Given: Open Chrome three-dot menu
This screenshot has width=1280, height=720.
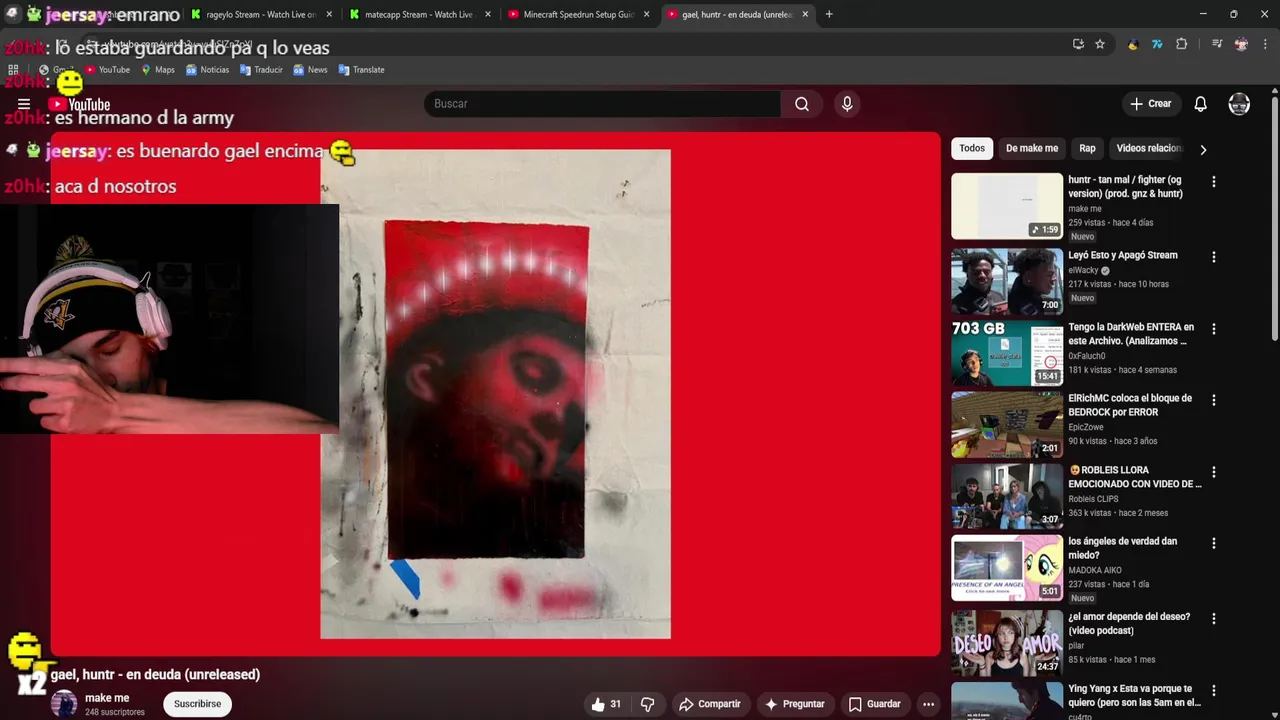Looking at the screenshot, I should 1265,44.
